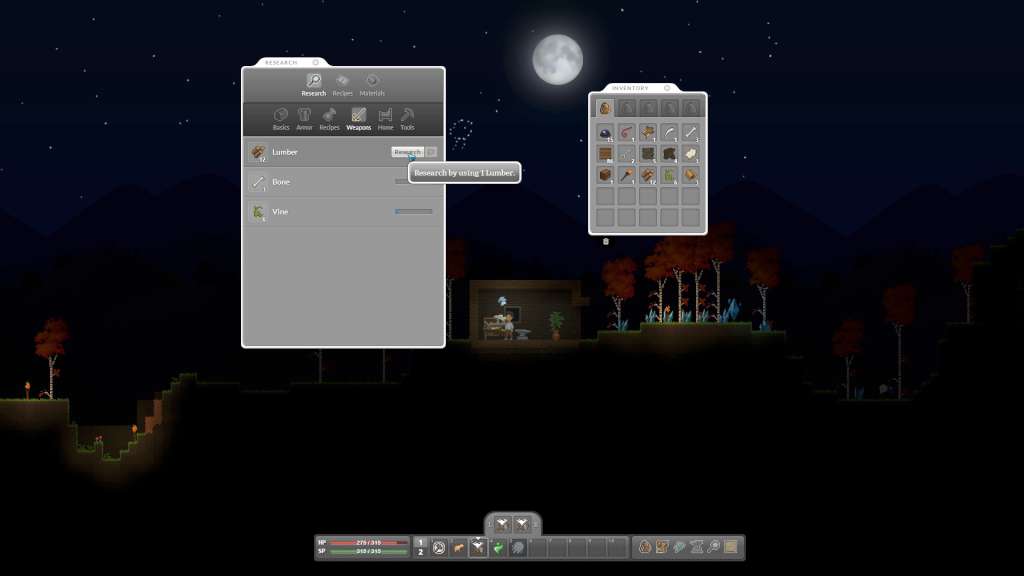Screen dimensions: 1024x576
Task: Select the Recipes icon beside Research
Action: 340,80
